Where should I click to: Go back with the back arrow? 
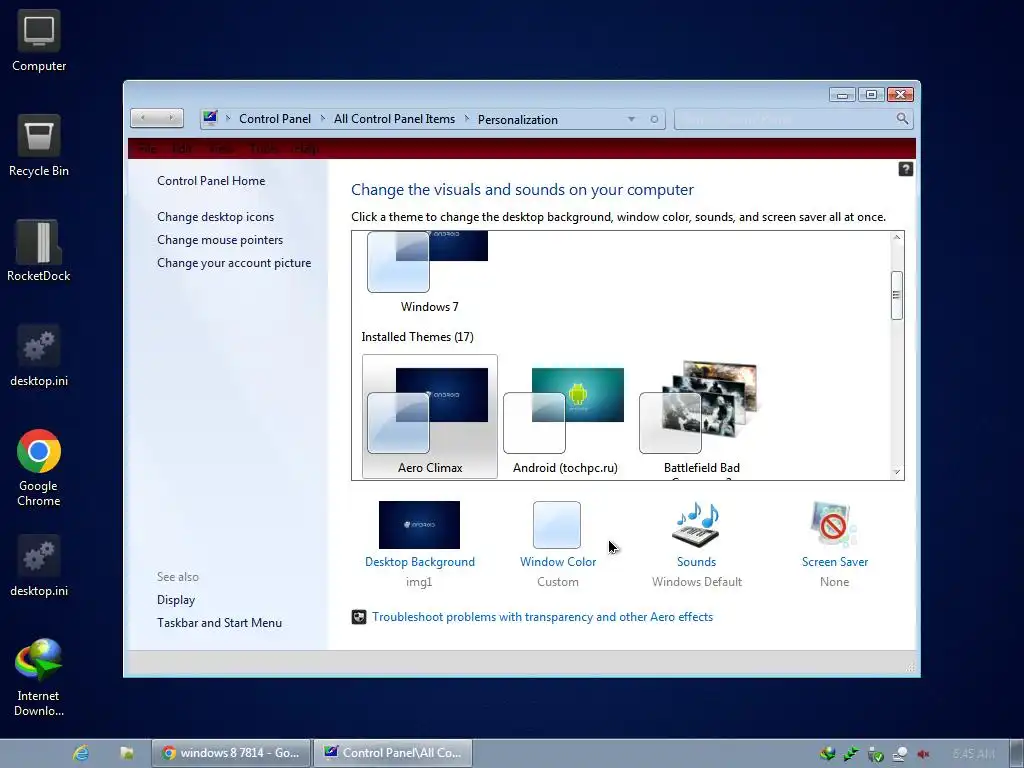pyautogui.click(x=143, y=118)
